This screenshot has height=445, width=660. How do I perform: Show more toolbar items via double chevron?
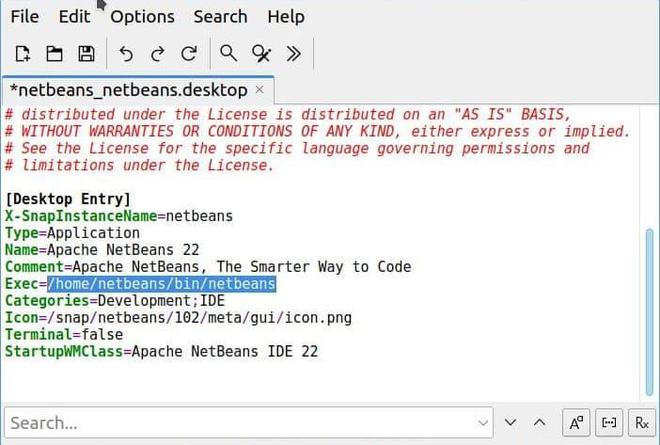point(293,54)
